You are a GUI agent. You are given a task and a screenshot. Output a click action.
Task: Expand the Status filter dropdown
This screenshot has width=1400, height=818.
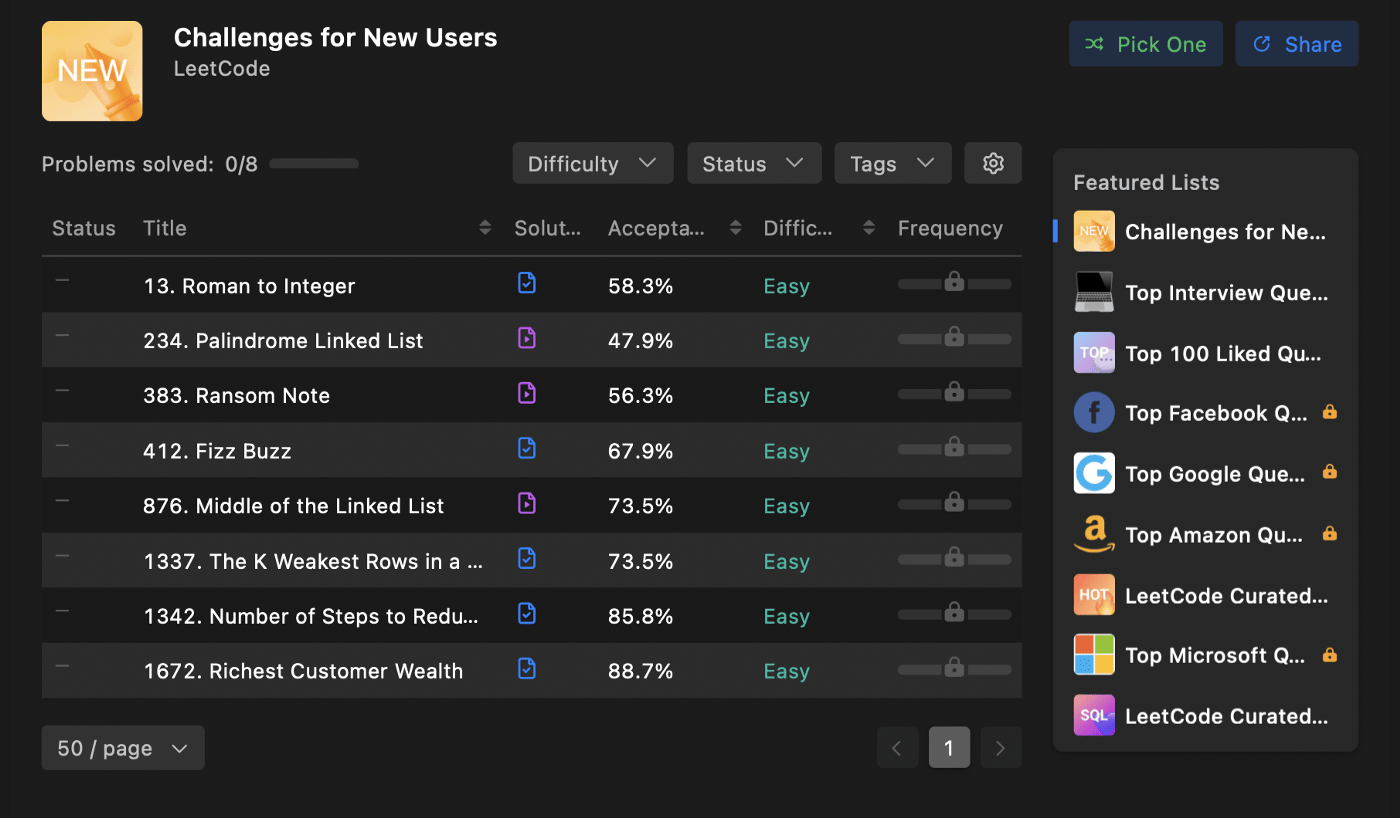pyautogui.click(x=753, y=163)
